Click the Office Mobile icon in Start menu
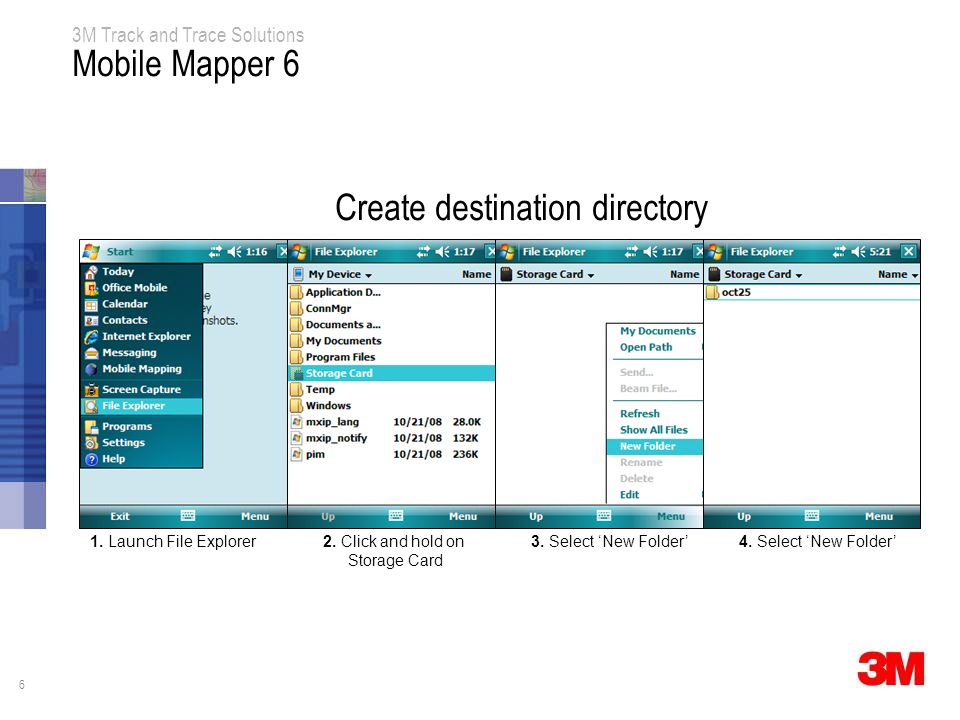 pos(91,288)
